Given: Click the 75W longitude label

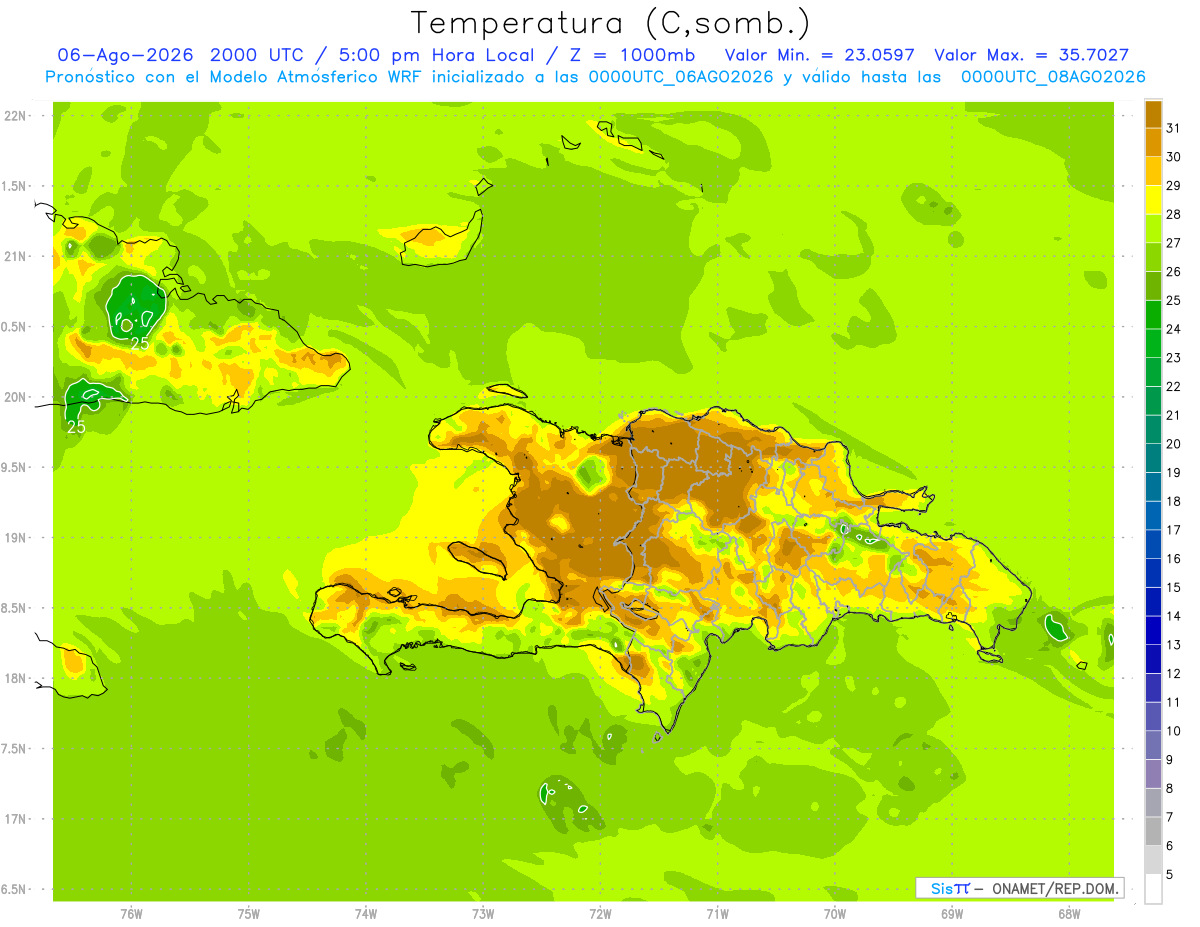Looking at the screenshot, I should click(248, 913).
